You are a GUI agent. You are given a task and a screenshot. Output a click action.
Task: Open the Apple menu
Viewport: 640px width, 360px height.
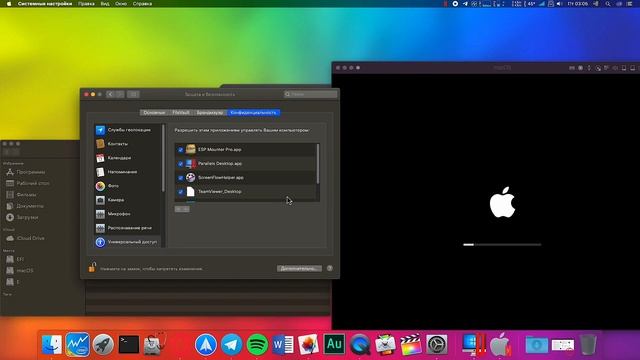tap(9, 4)
